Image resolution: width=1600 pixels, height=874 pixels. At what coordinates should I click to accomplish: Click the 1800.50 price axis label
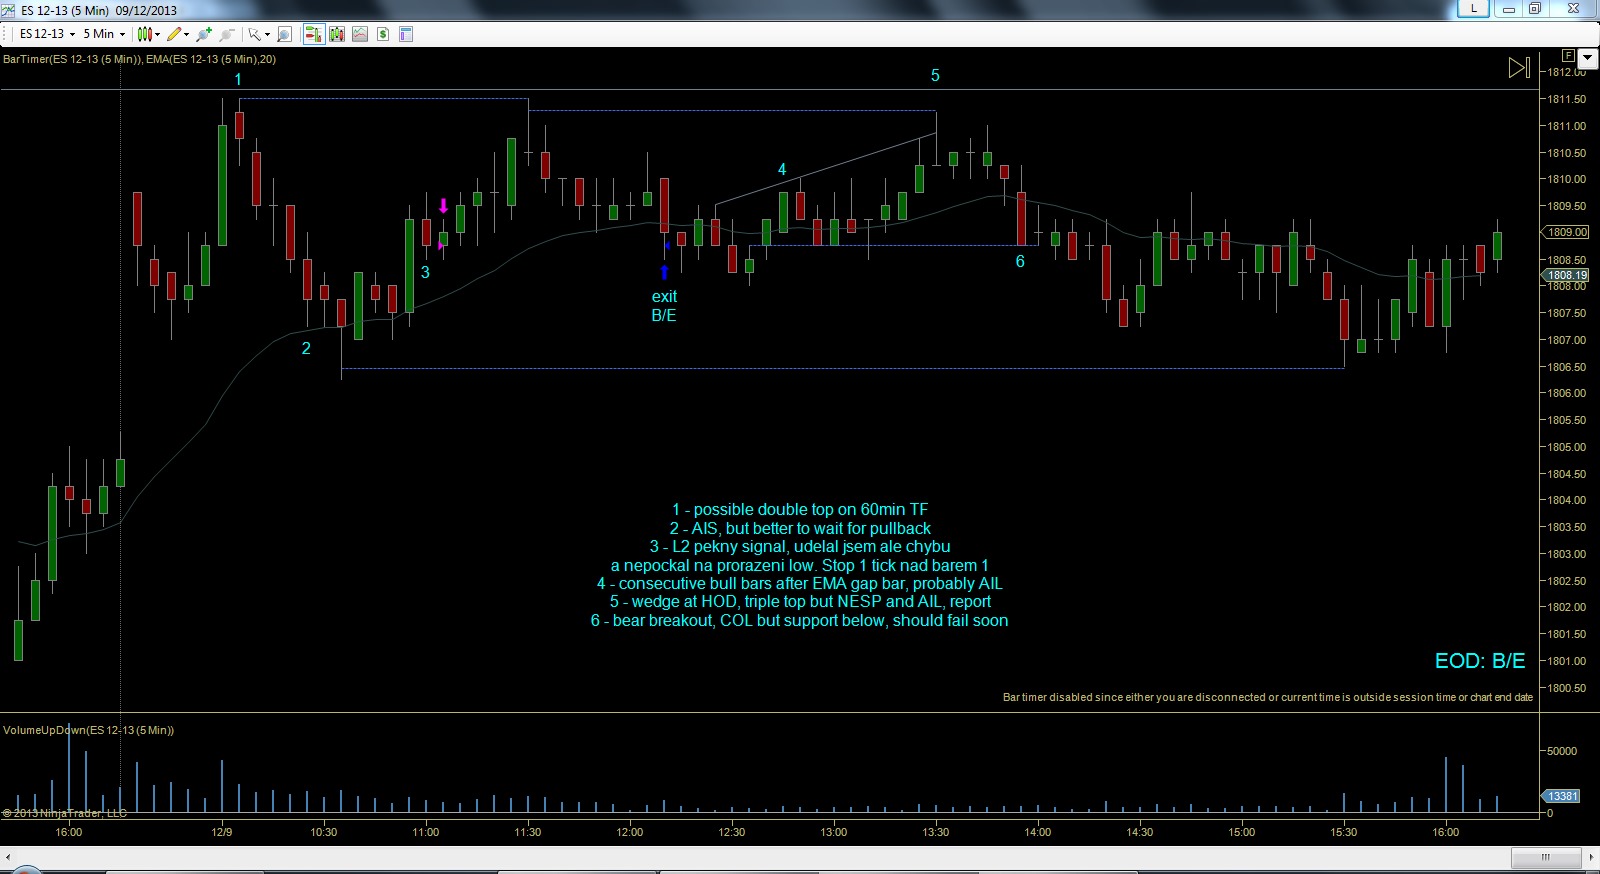pos(1566,688)
